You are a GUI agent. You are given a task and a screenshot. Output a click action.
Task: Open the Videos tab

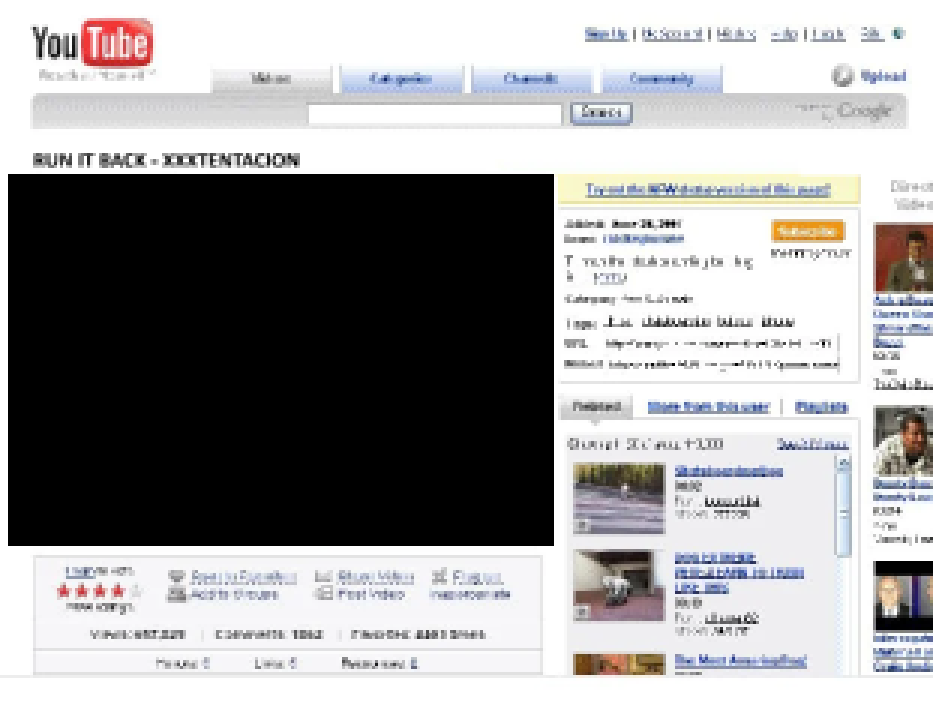click(x=271, y=79)
